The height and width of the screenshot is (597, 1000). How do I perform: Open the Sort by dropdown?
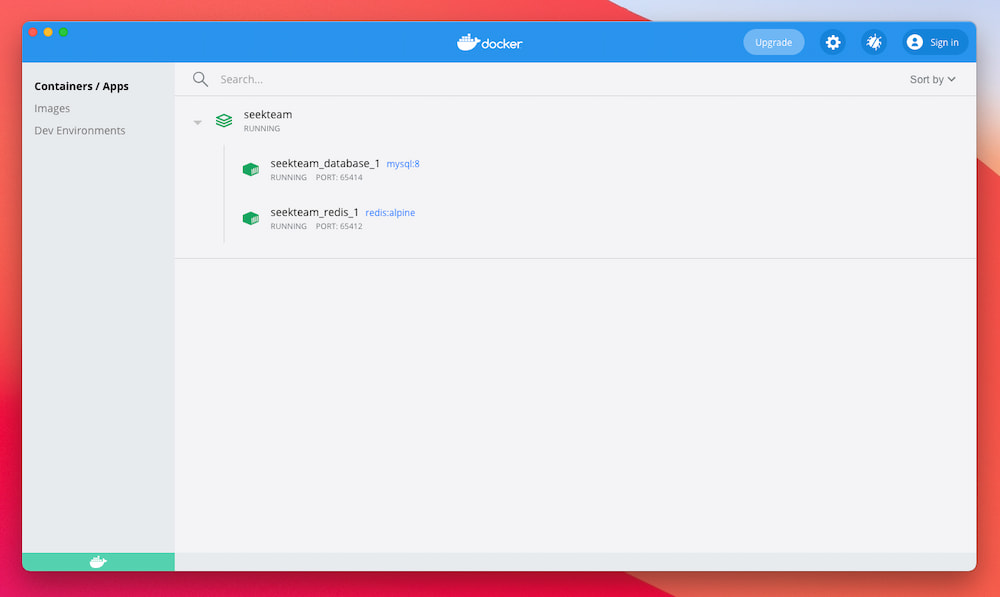(932, 79)
